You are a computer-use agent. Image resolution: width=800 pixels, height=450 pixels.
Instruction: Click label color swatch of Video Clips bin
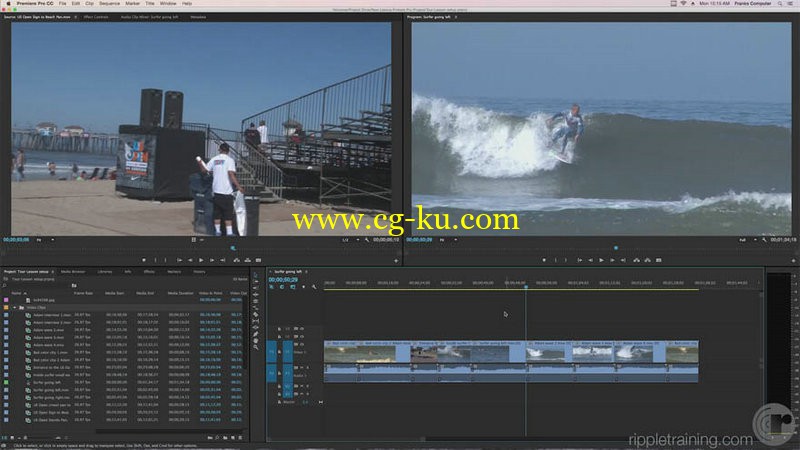[6, 308]
